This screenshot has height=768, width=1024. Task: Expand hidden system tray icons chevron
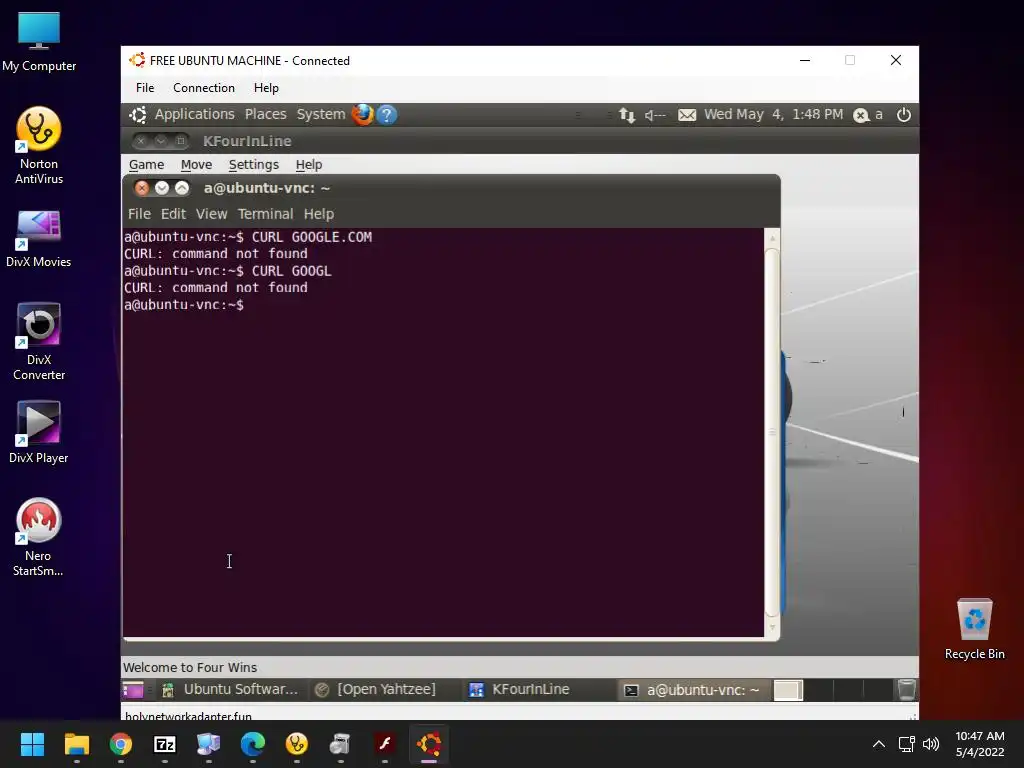click(879, 744)
